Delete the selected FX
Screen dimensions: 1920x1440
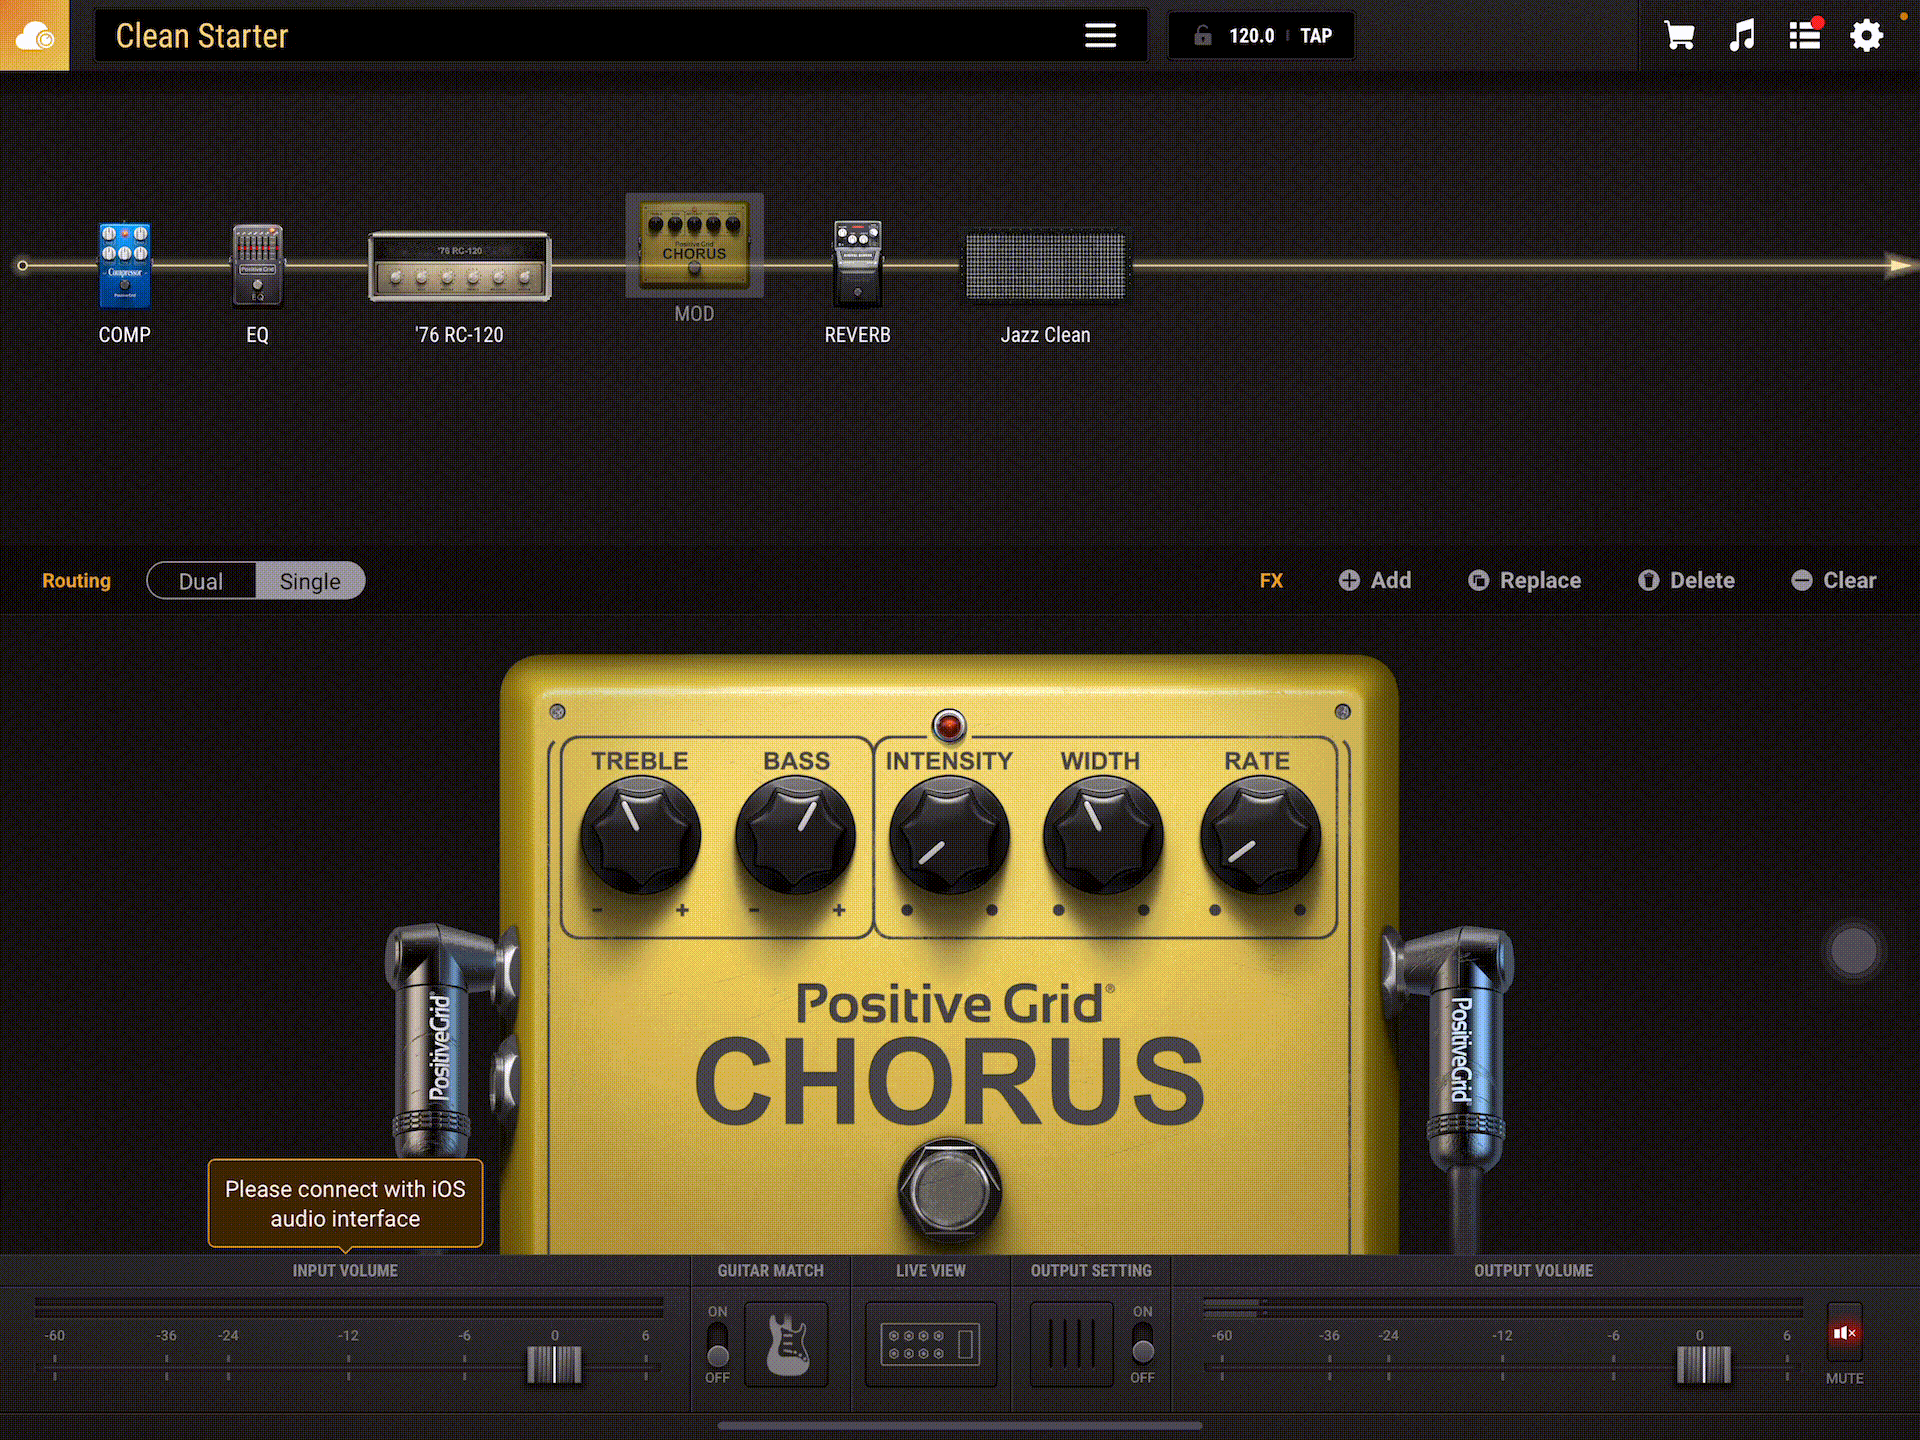click(1687, 580)
